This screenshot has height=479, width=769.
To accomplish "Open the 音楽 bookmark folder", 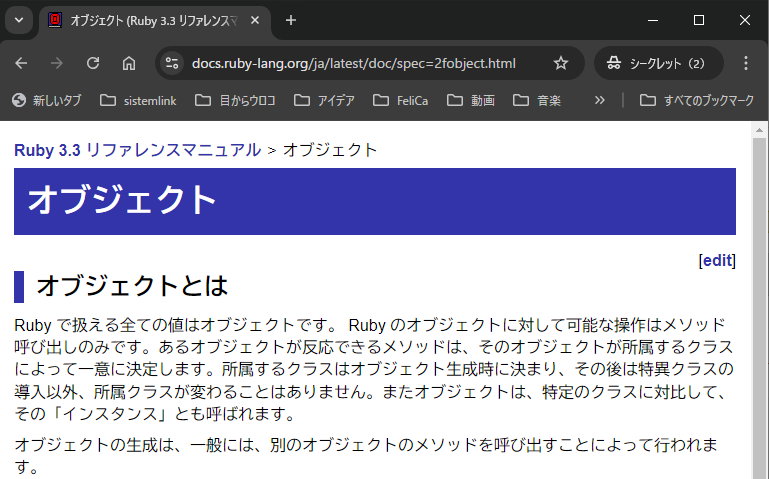I will (x=537, y=101).
